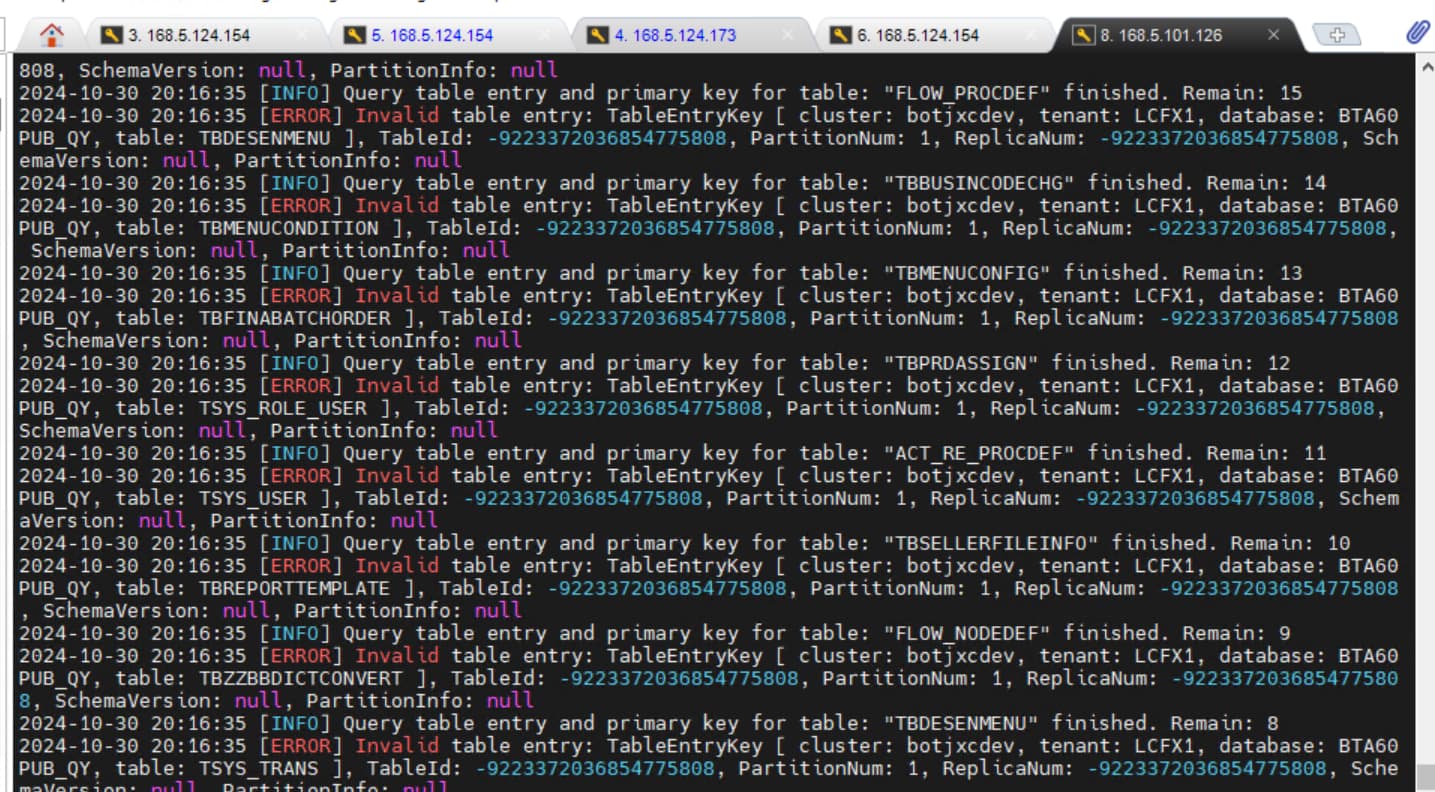Click [INFO] tag on the FLOW_PROCDEF line

(295, 93)
